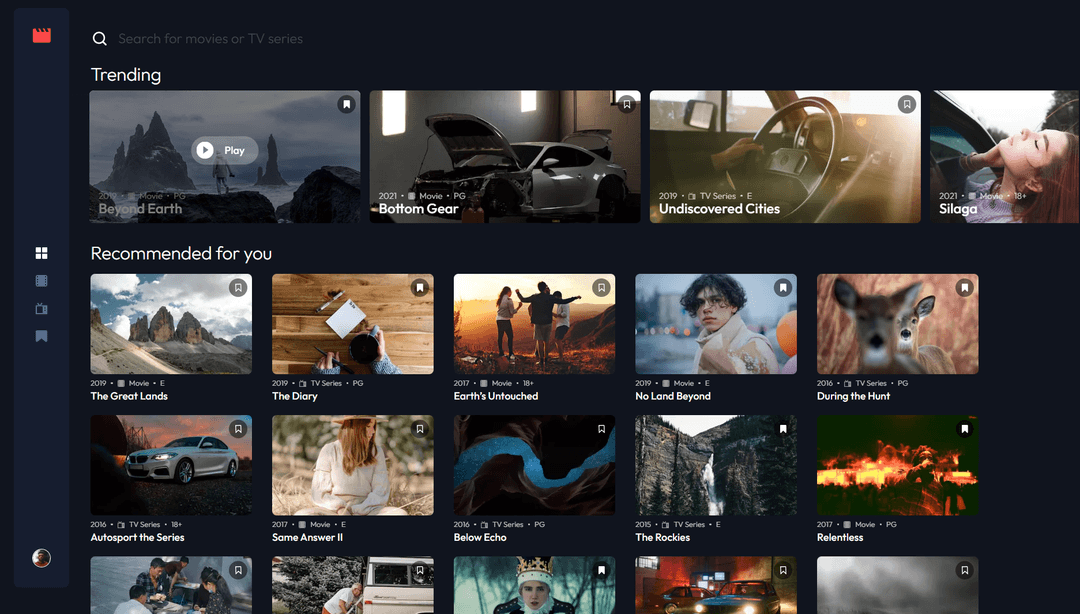Open the user profile avatar
The image size is (1080, 614).
point(41,557)
